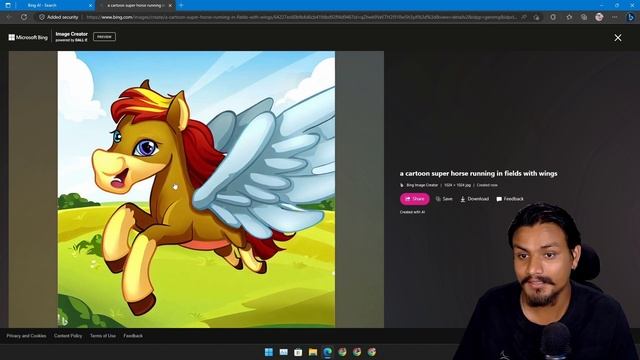Click the pink Share button
Image resolution: width=640 pixels, height=360 pixels.
(x=414, y=199)
